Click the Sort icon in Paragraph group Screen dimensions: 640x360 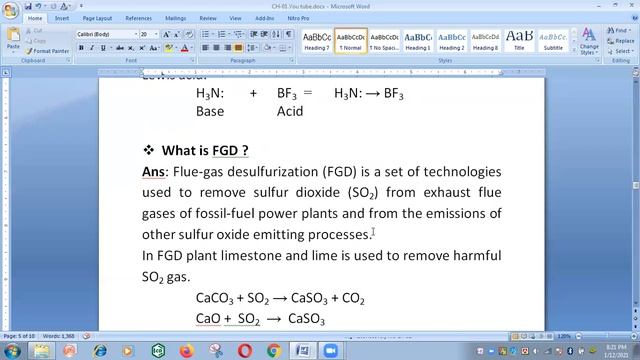276,34
